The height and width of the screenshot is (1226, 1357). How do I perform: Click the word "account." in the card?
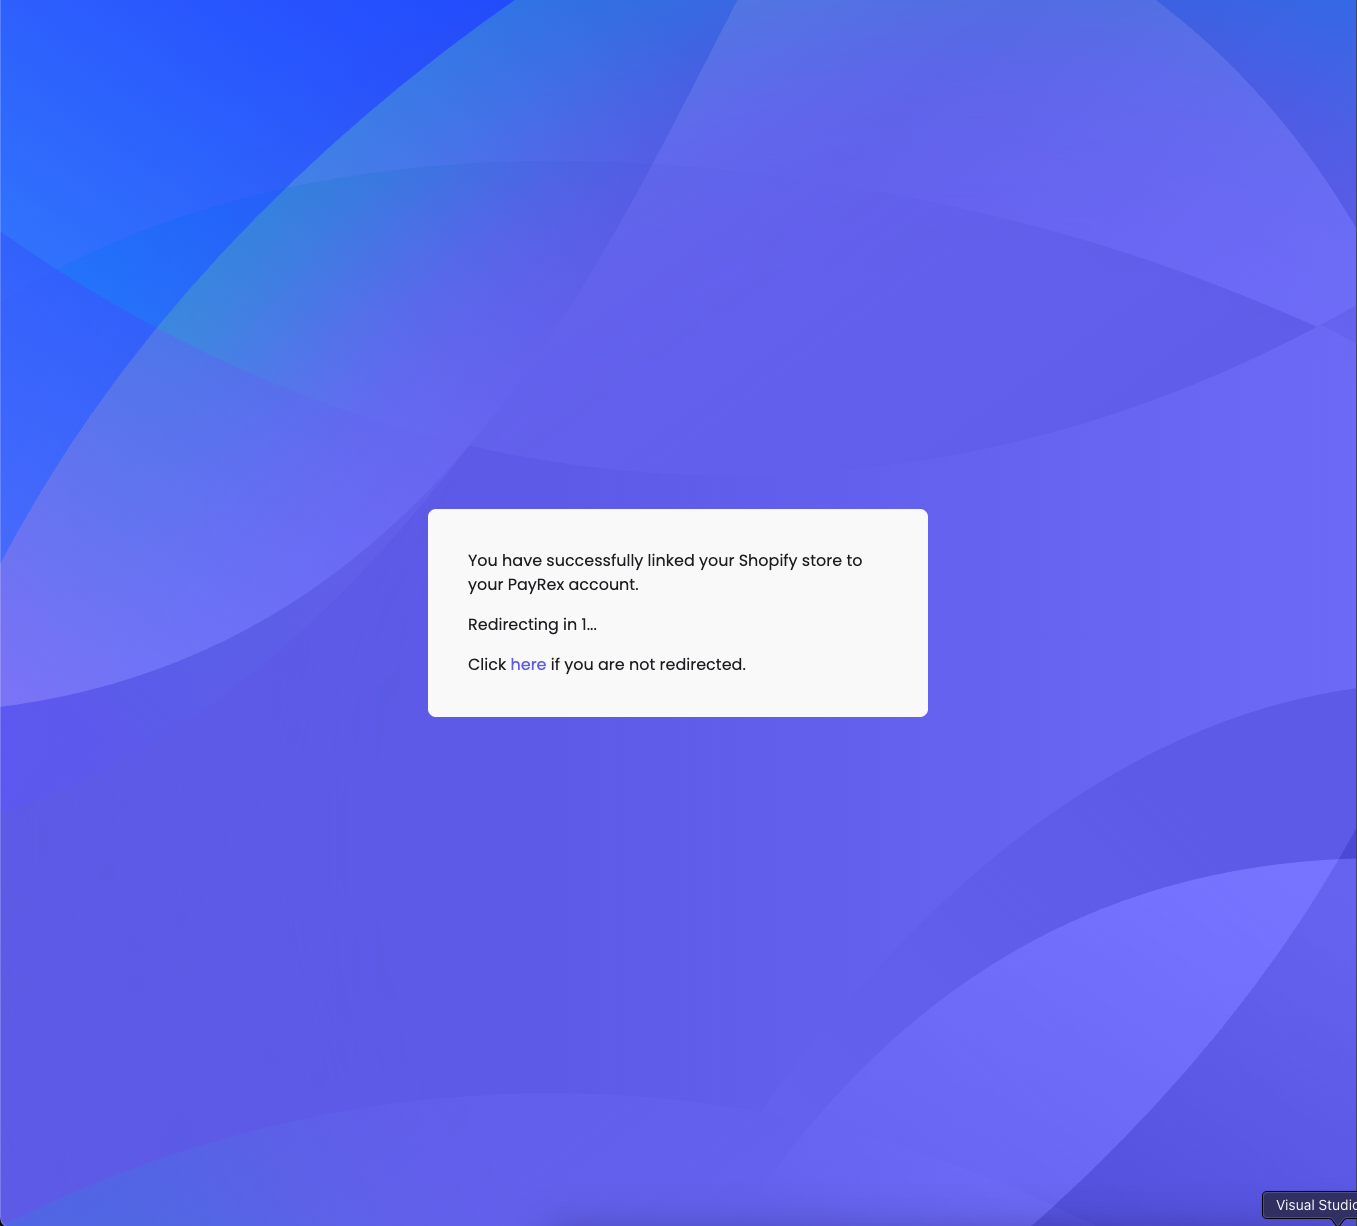(604, 584)
